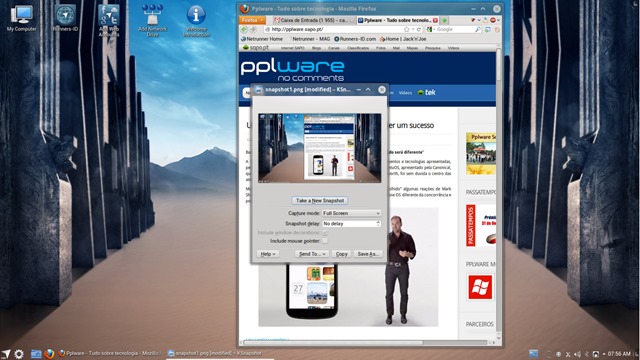
Task: Open the application launcher in the panel
Action: 6,354
